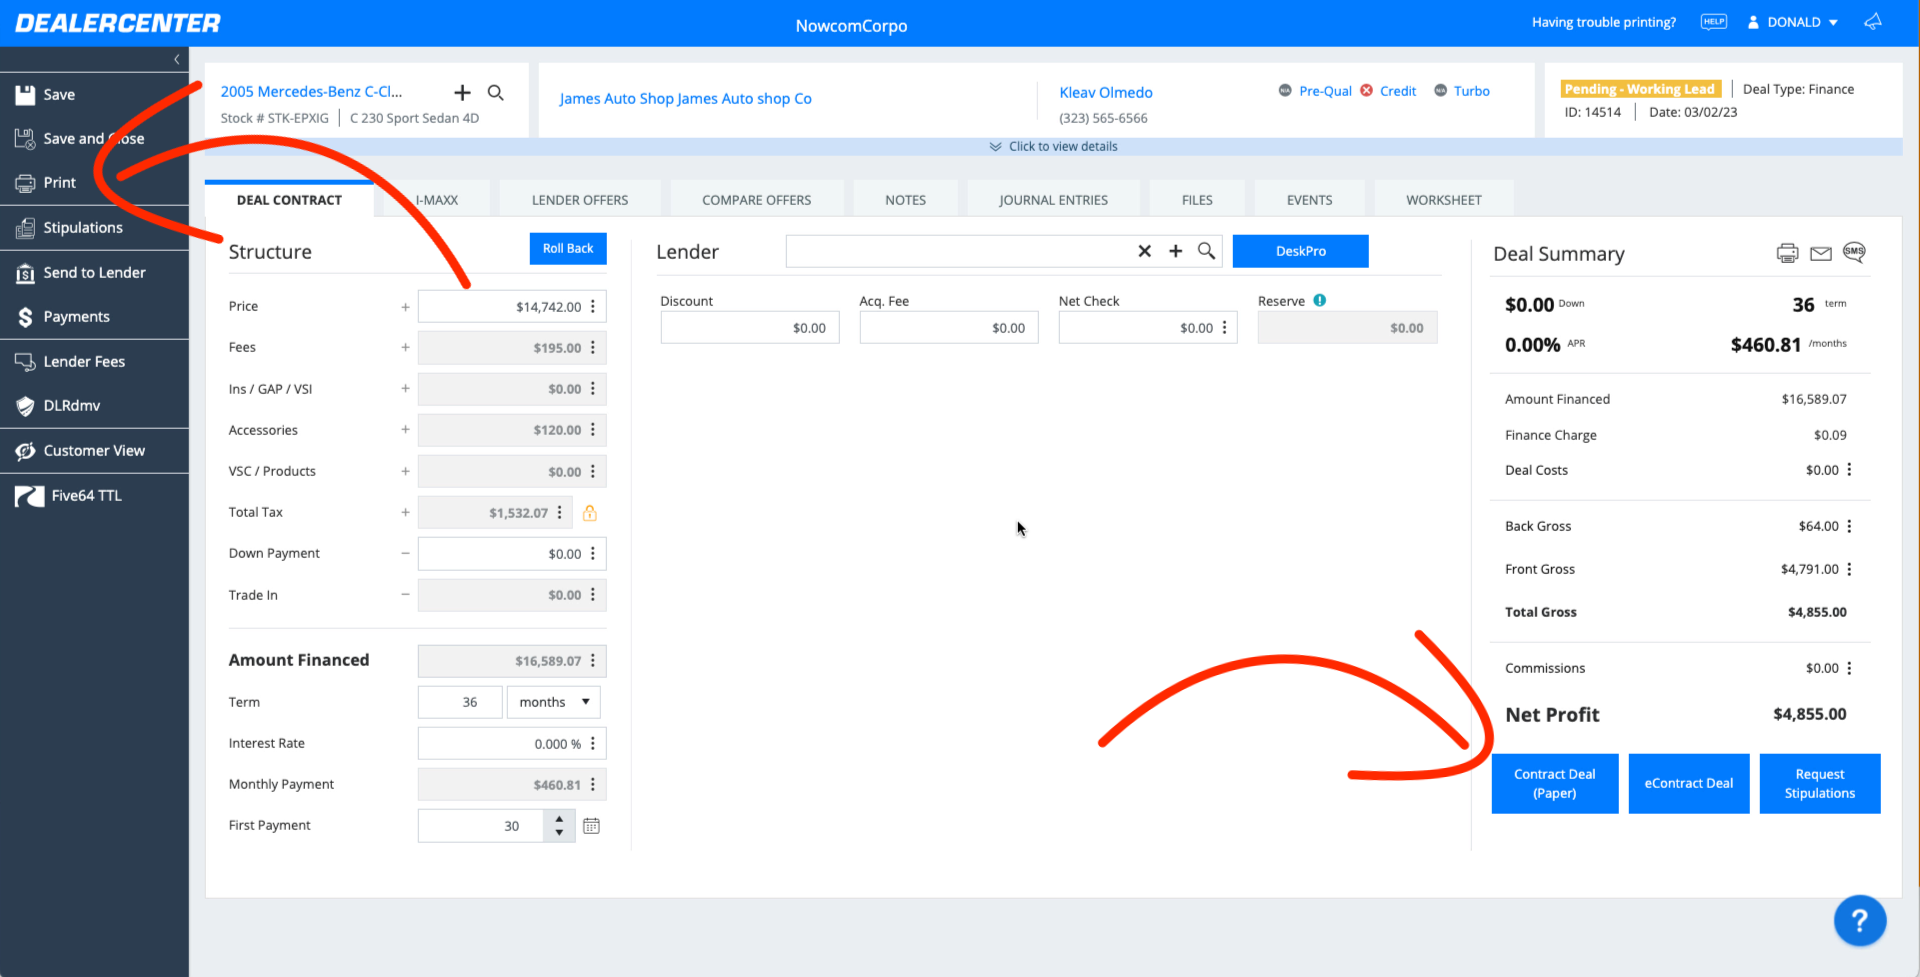Image resolution: width=1920 pixels, height=977 pixels.
Task: Click the Roll Back button
Action: point(568,249)
